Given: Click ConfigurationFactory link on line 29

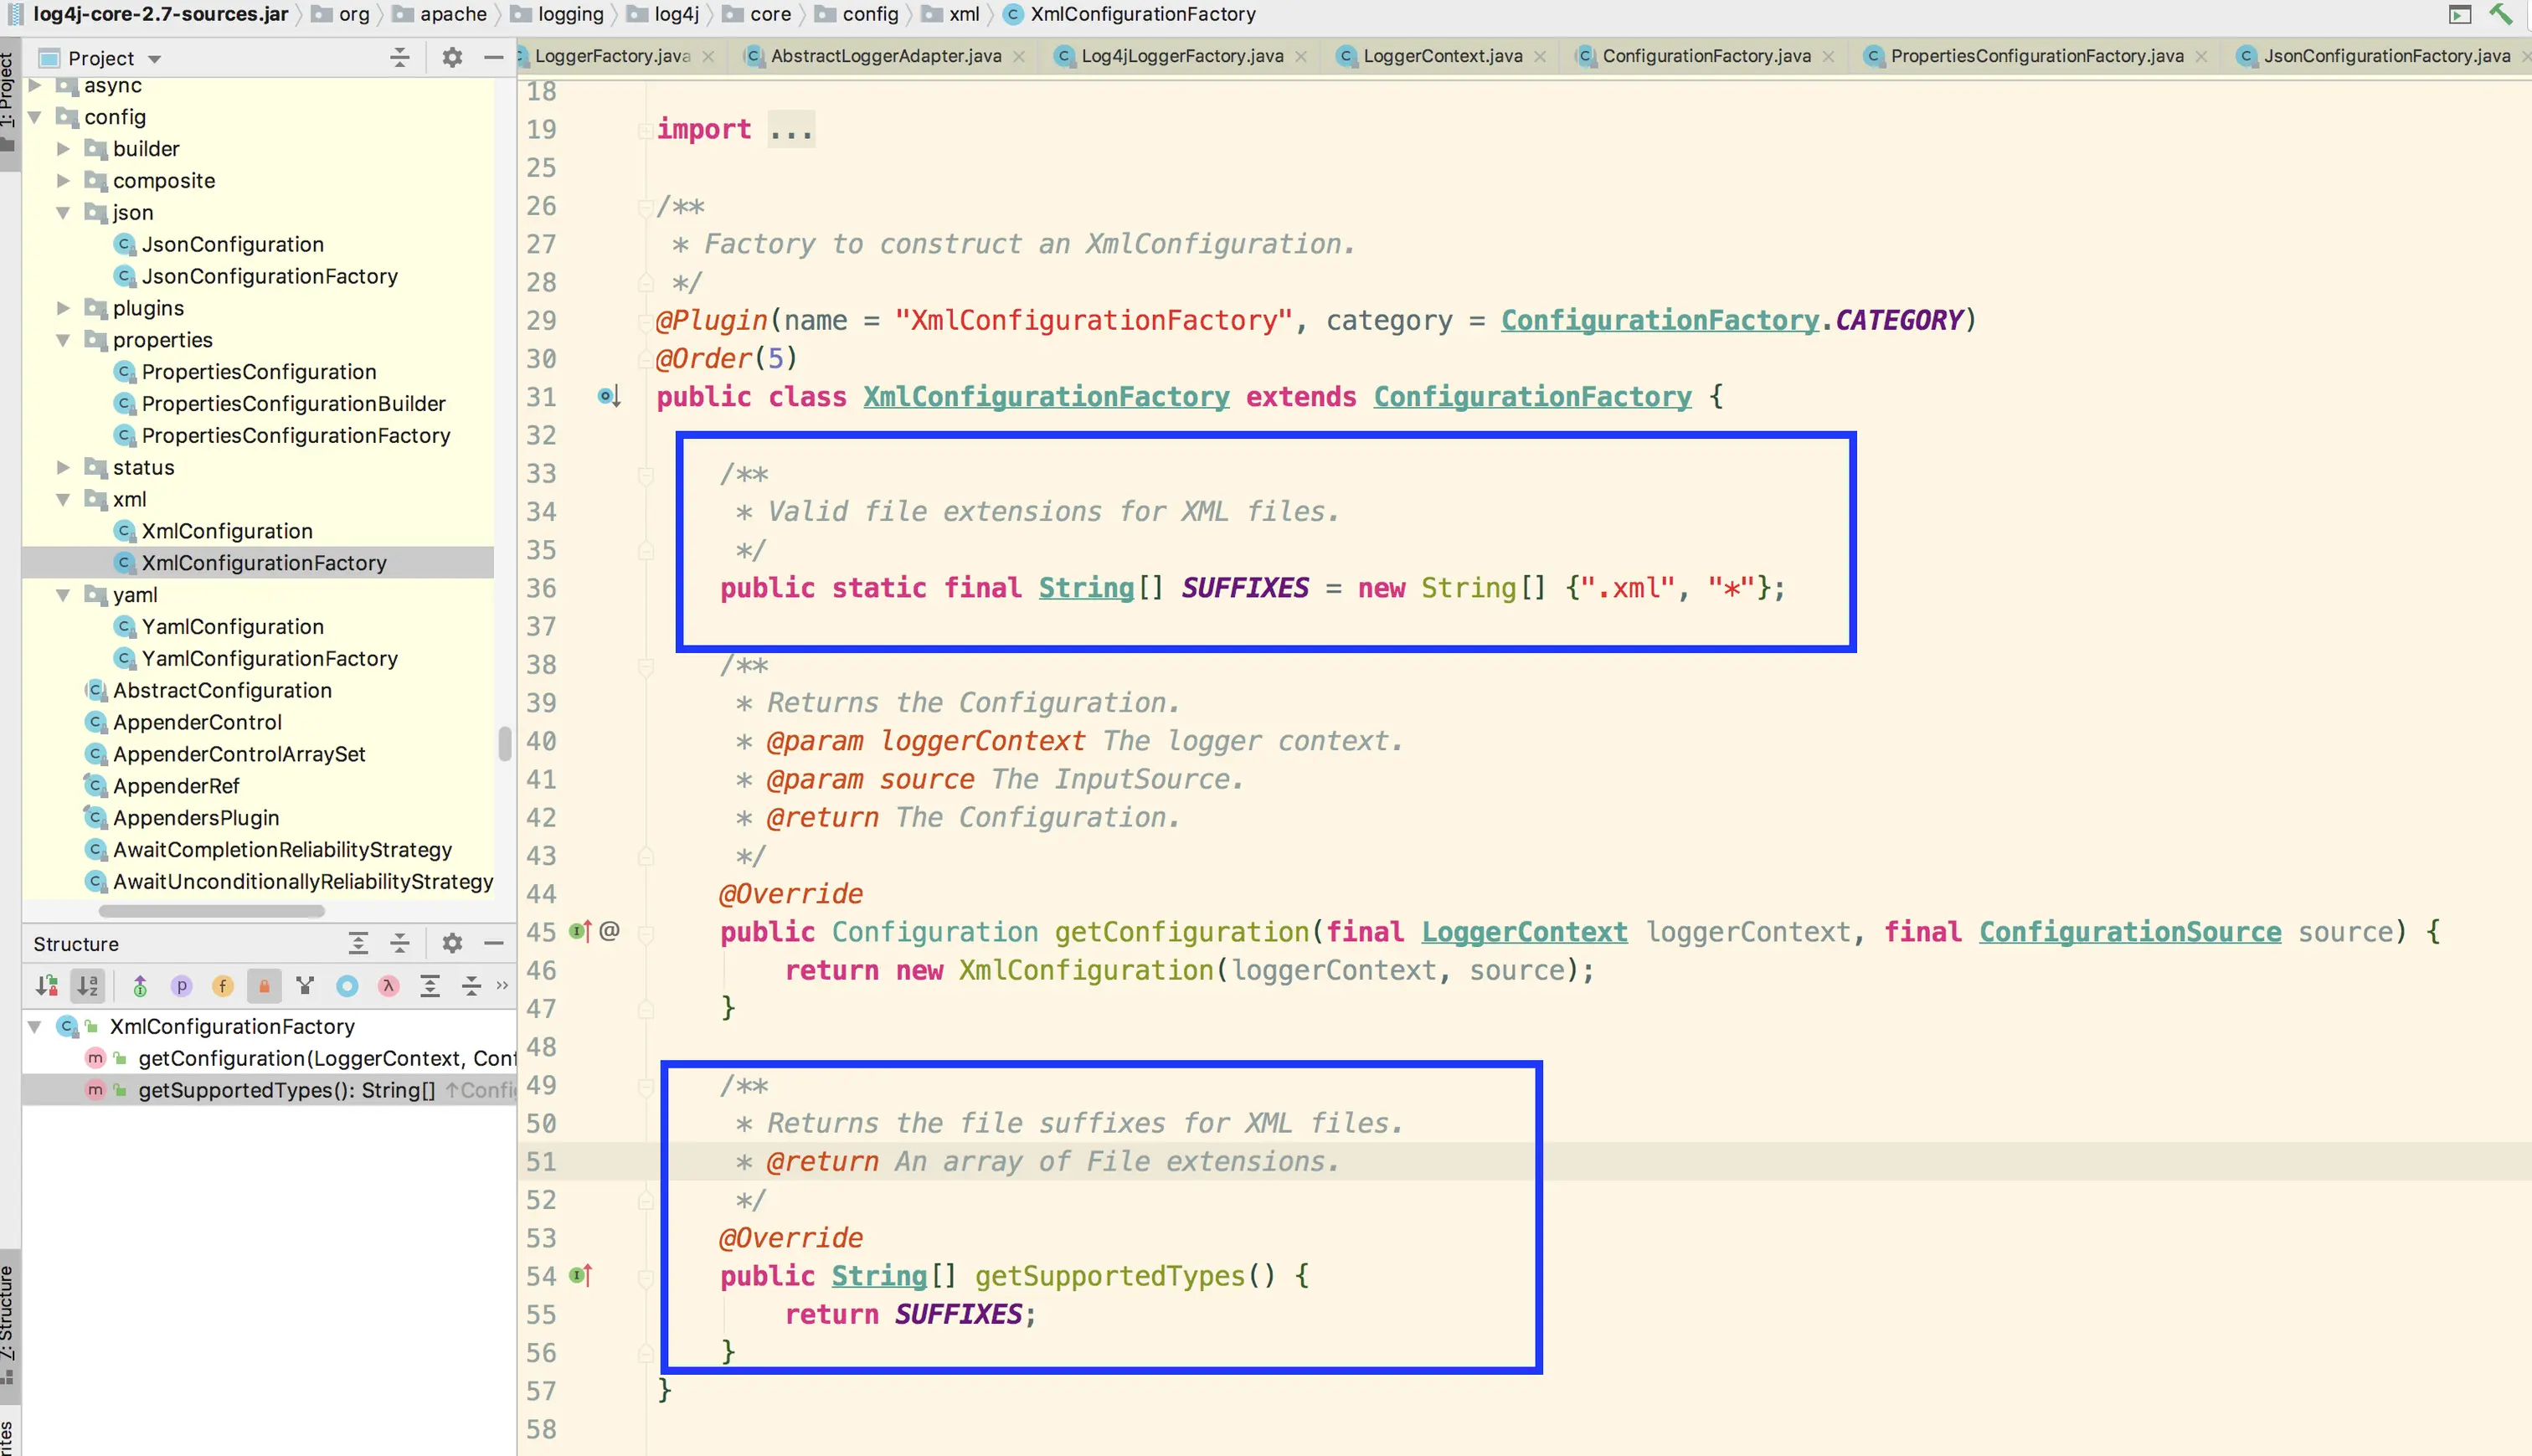Looking at the screenshot, I should click(1659, 320).
